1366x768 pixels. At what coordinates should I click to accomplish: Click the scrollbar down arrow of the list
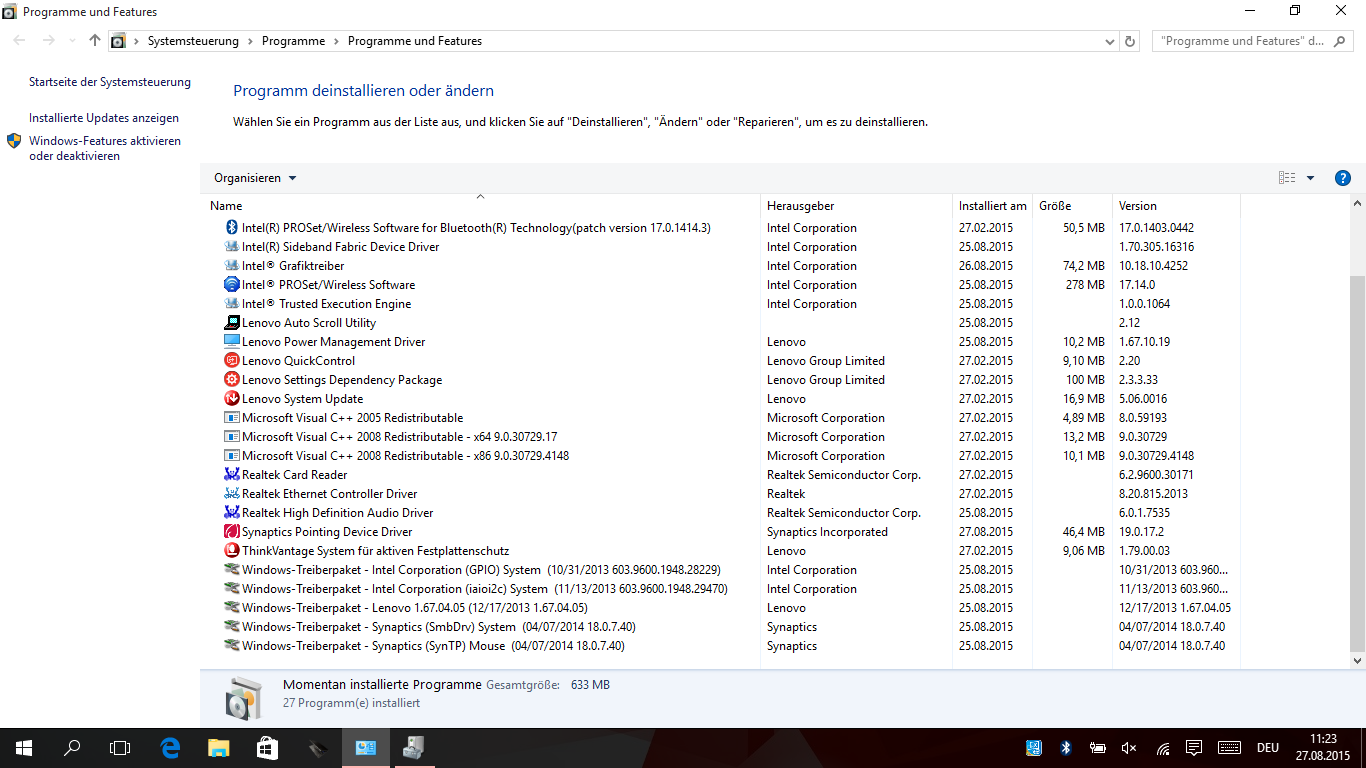tap(1357, 661)
